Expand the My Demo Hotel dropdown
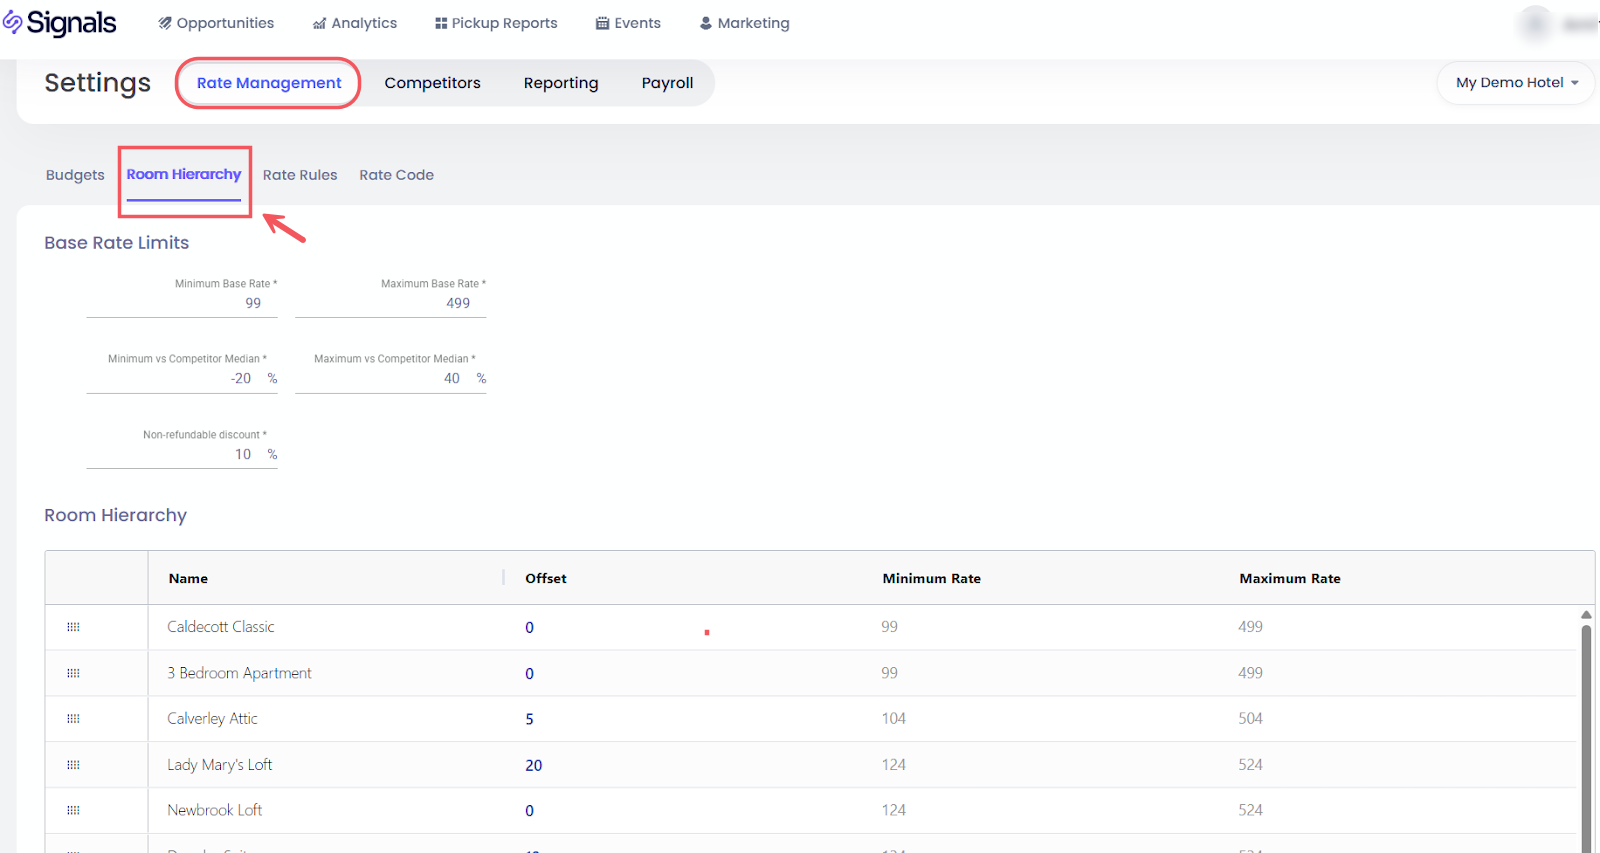Screen dimensions: 1600x853 [x=1516, y=83]
